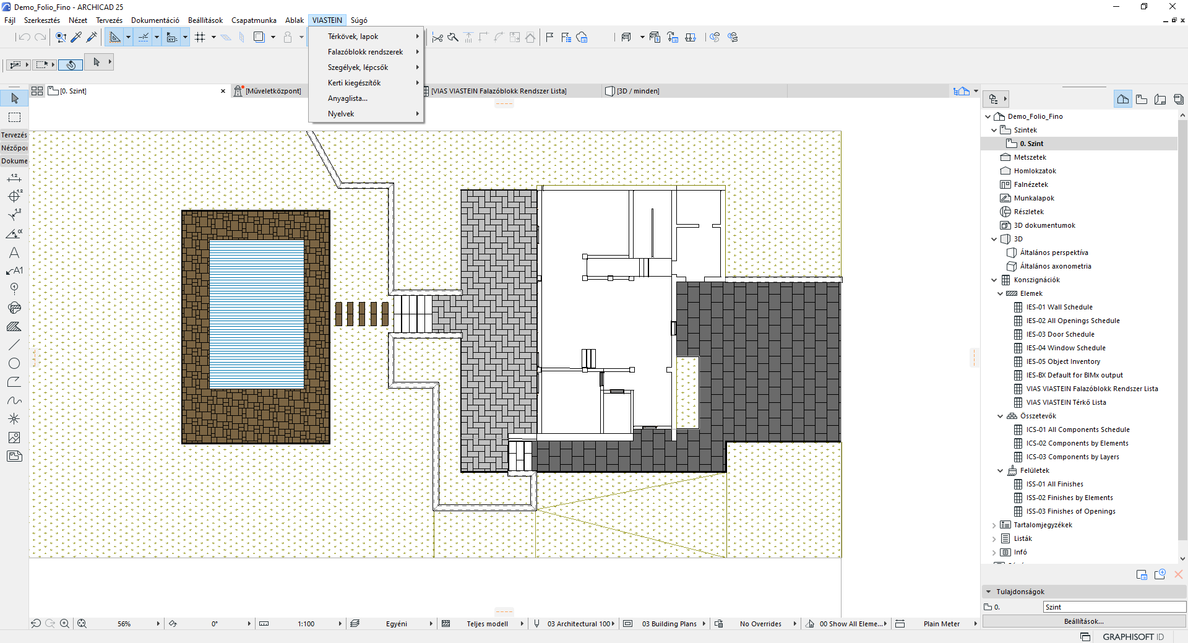The width and height of the screenshot is (1188, 643).
Task: Toggle Ruler measure button in toolbar
Action: [172, 37]
